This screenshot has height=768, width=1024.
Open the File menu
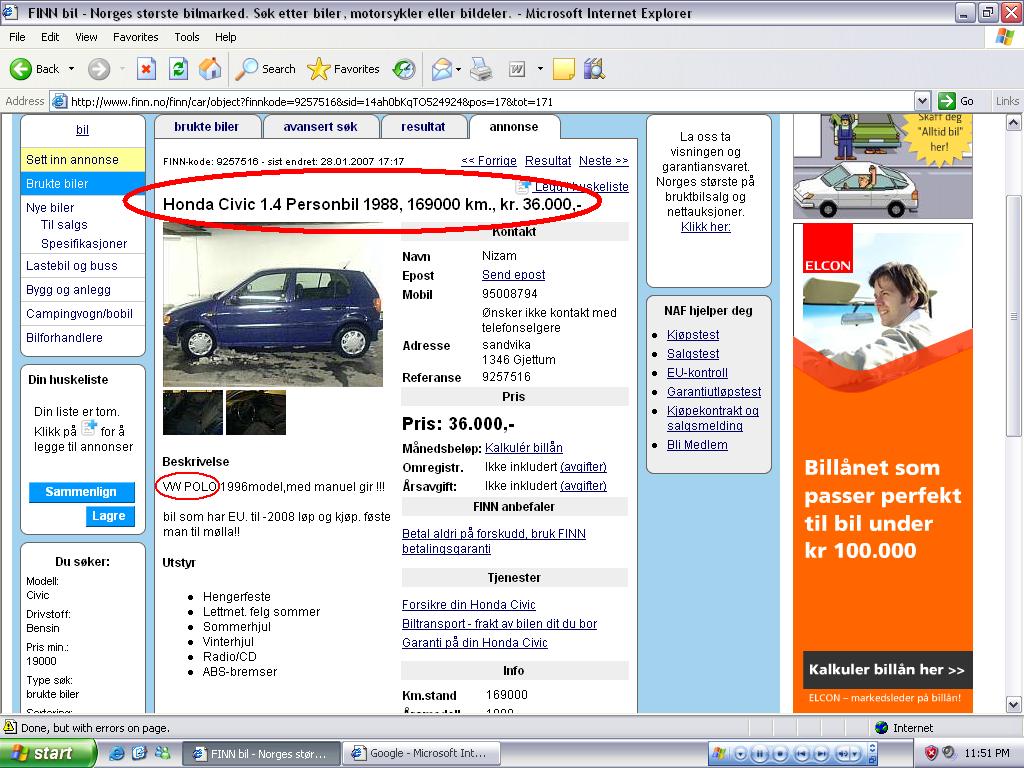pos(17,37)
